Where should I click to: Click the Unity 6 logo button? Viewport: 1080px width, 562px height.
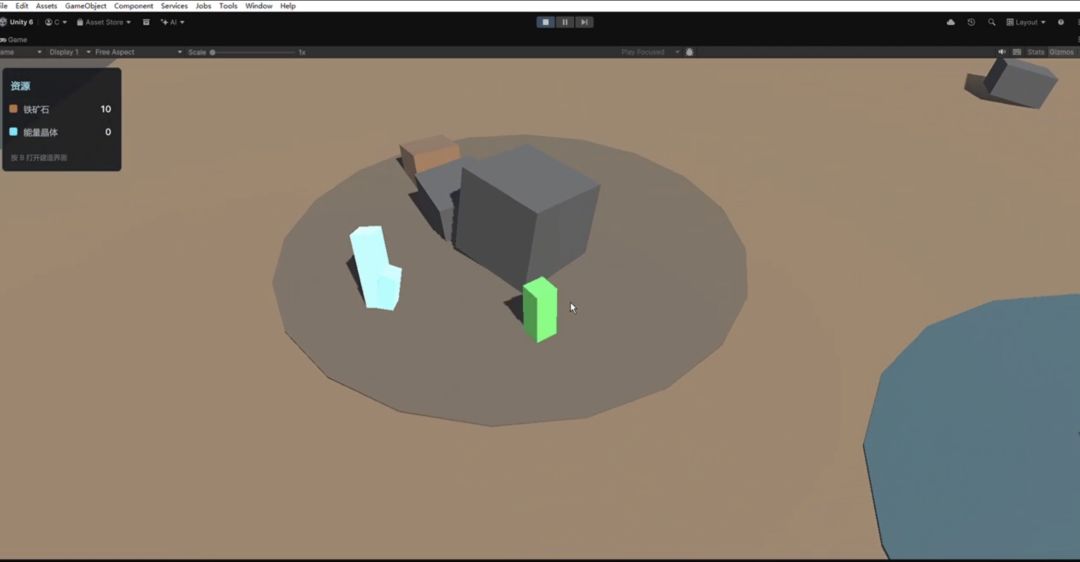click(x=17, y=22)
